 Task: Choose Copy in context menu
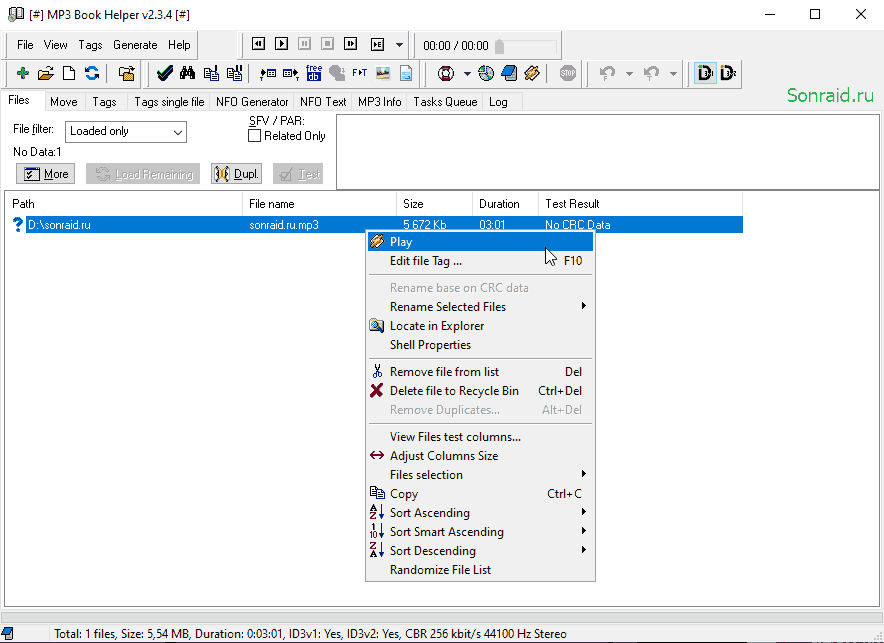pos(480,494)
